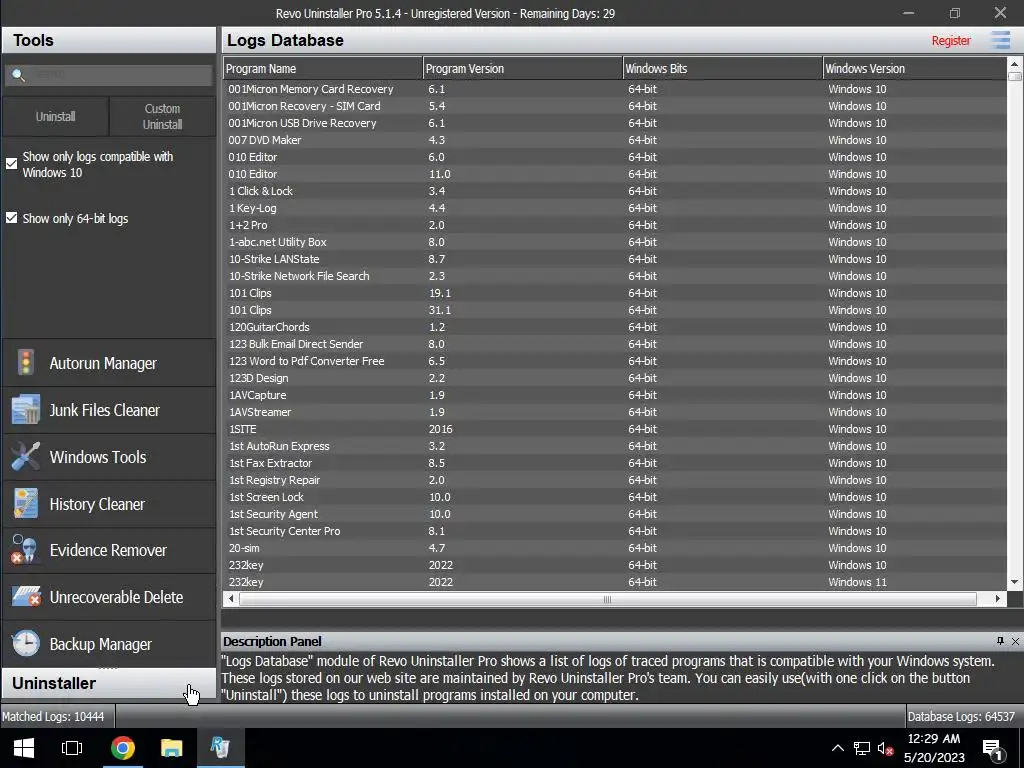Select 232key Windows 11 row
1024x768 pixels.
coord(615,582)
